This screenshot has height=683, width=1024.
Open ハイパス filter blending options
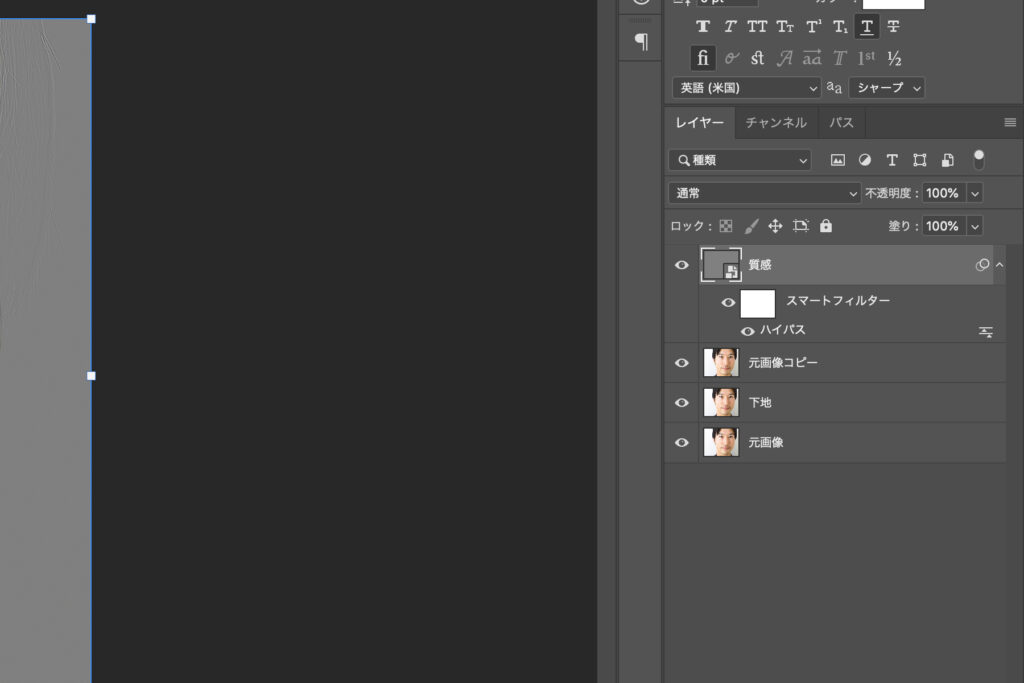click(985, 332)
